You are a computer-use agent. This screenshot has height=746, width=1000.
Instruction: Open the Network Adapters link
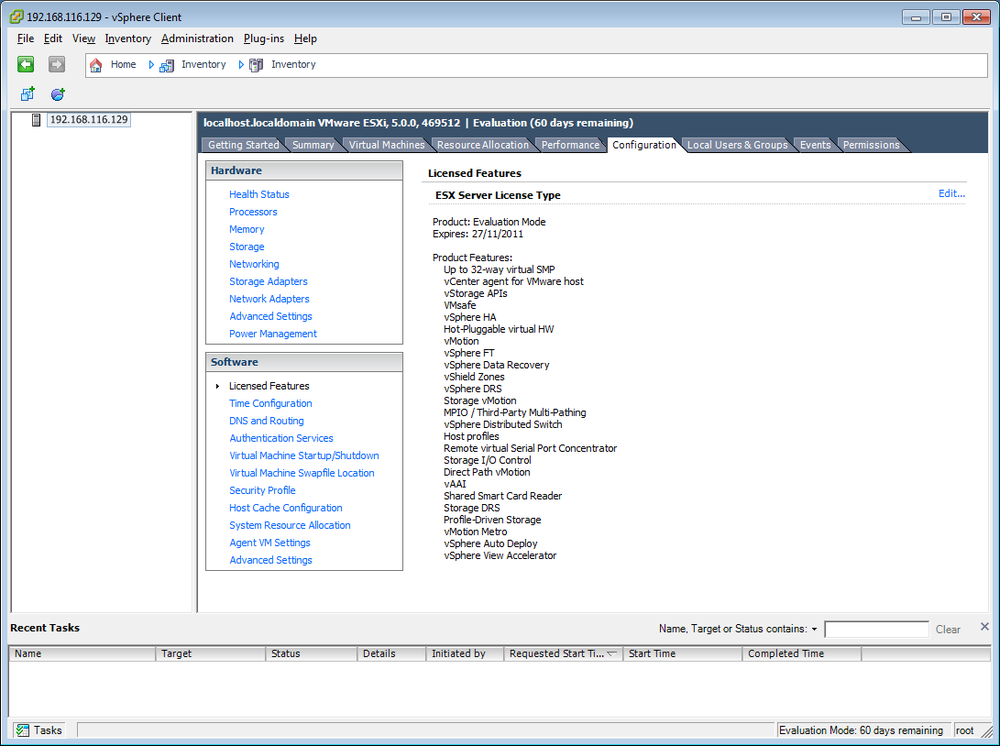tap(269, 298)
